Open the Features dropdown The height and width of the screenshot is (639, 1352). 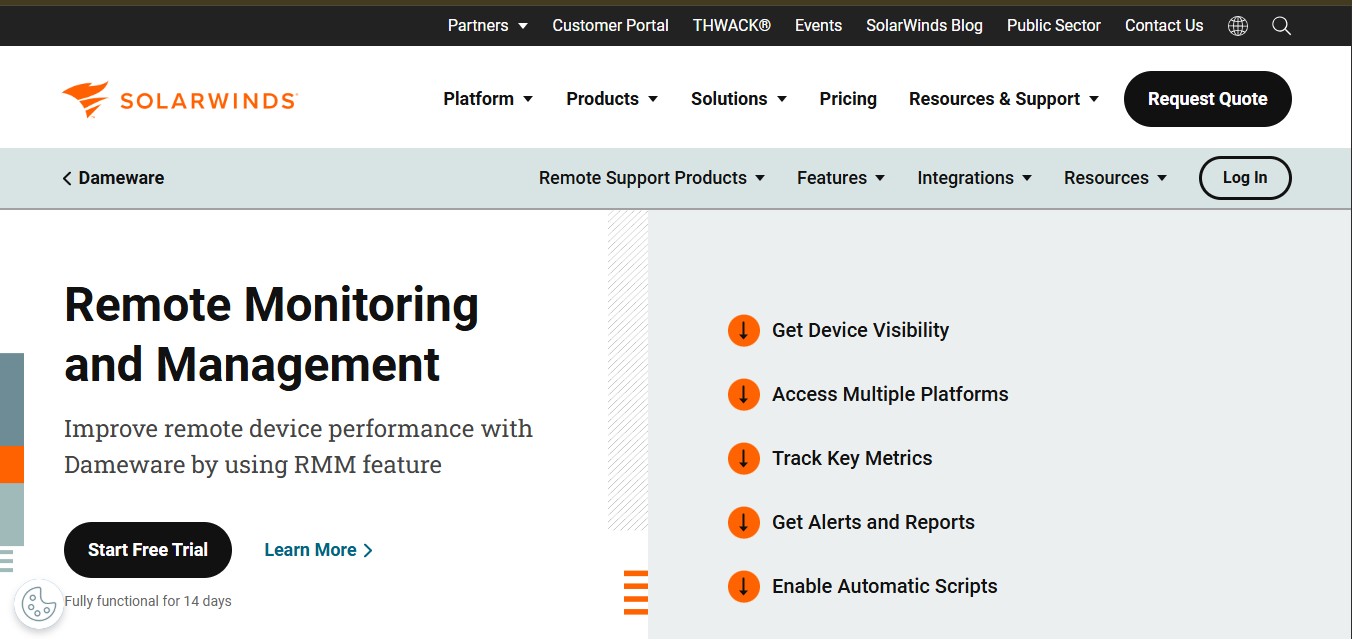pos(840,178)
